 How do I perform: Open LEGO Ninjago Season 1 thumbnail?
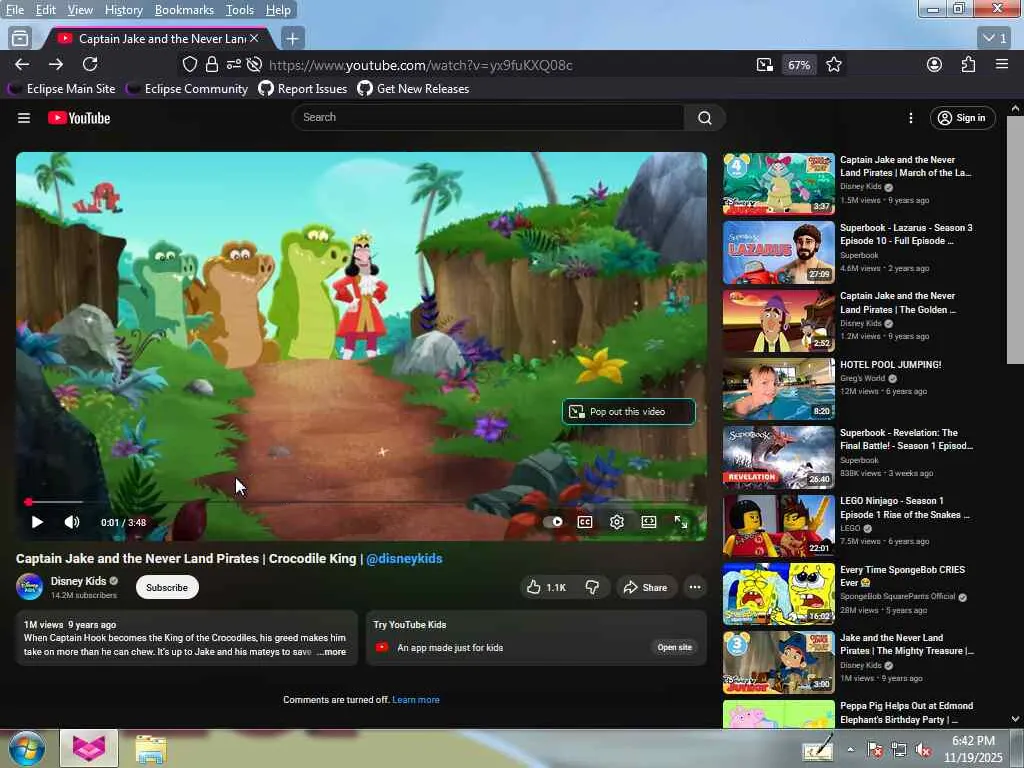click(778, 526)
